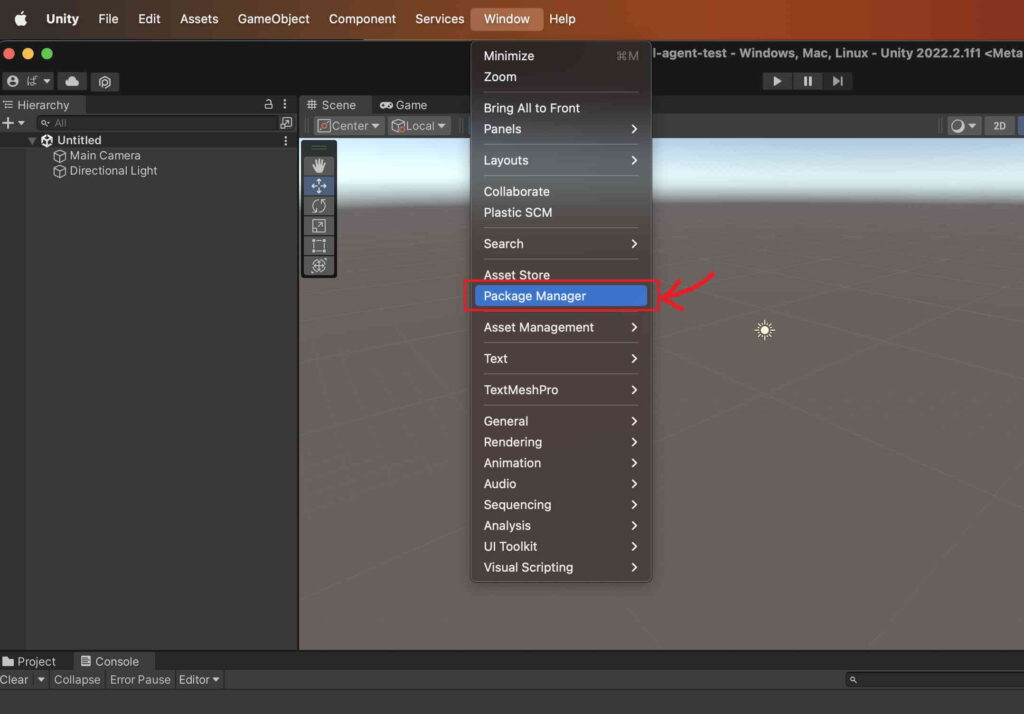Viewport: 1024px width, 714px height.
Task: Open Hierarchy panel more options menu
Action: (x=285, y=104)
